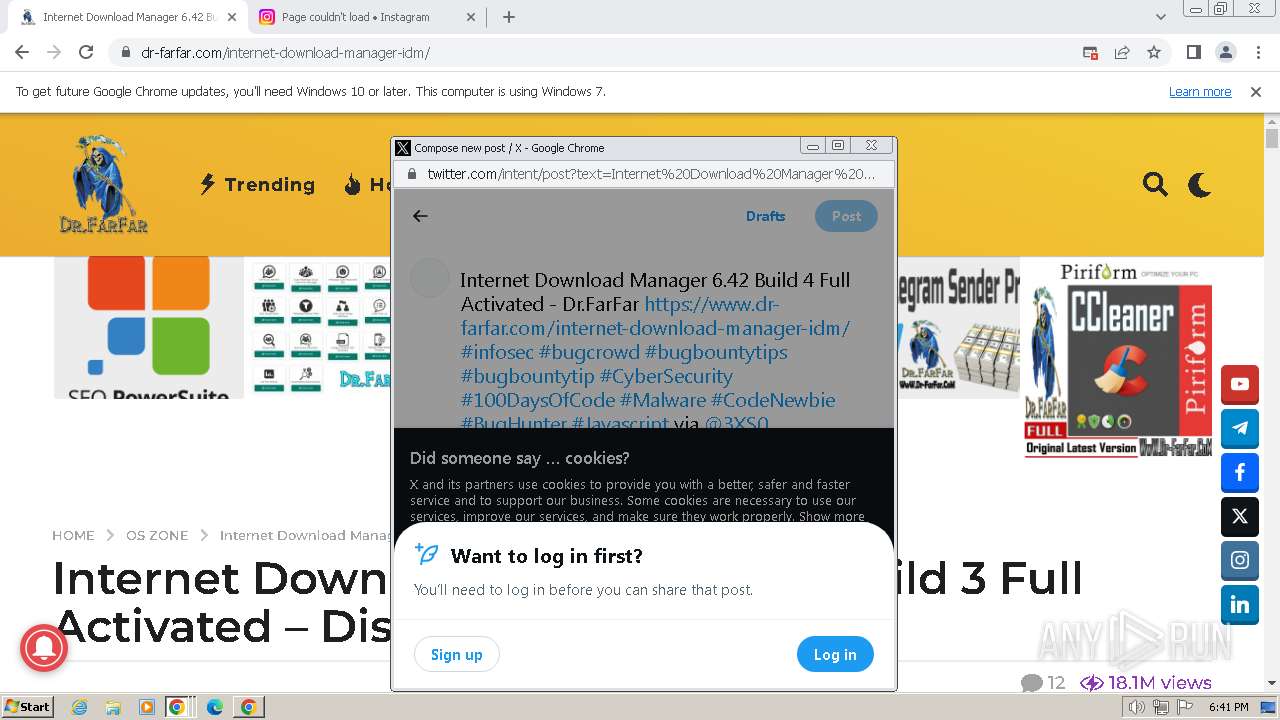The height and width of the screenshot is (720, 1280).
Task: Click the #Malware hashtag
Action: coord(662,400)
